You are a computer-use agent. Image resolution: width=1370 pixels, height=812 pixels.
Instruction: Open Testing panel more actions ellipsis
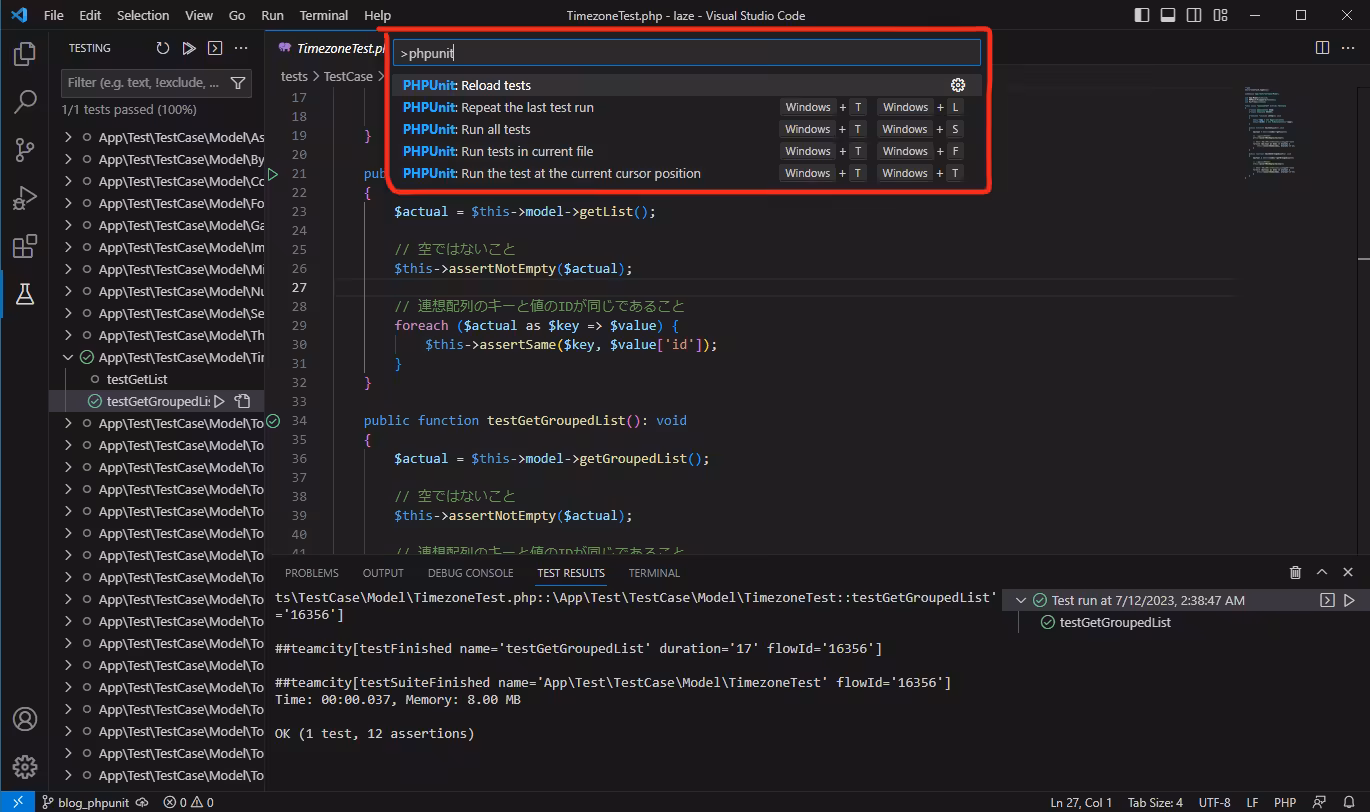241,48
